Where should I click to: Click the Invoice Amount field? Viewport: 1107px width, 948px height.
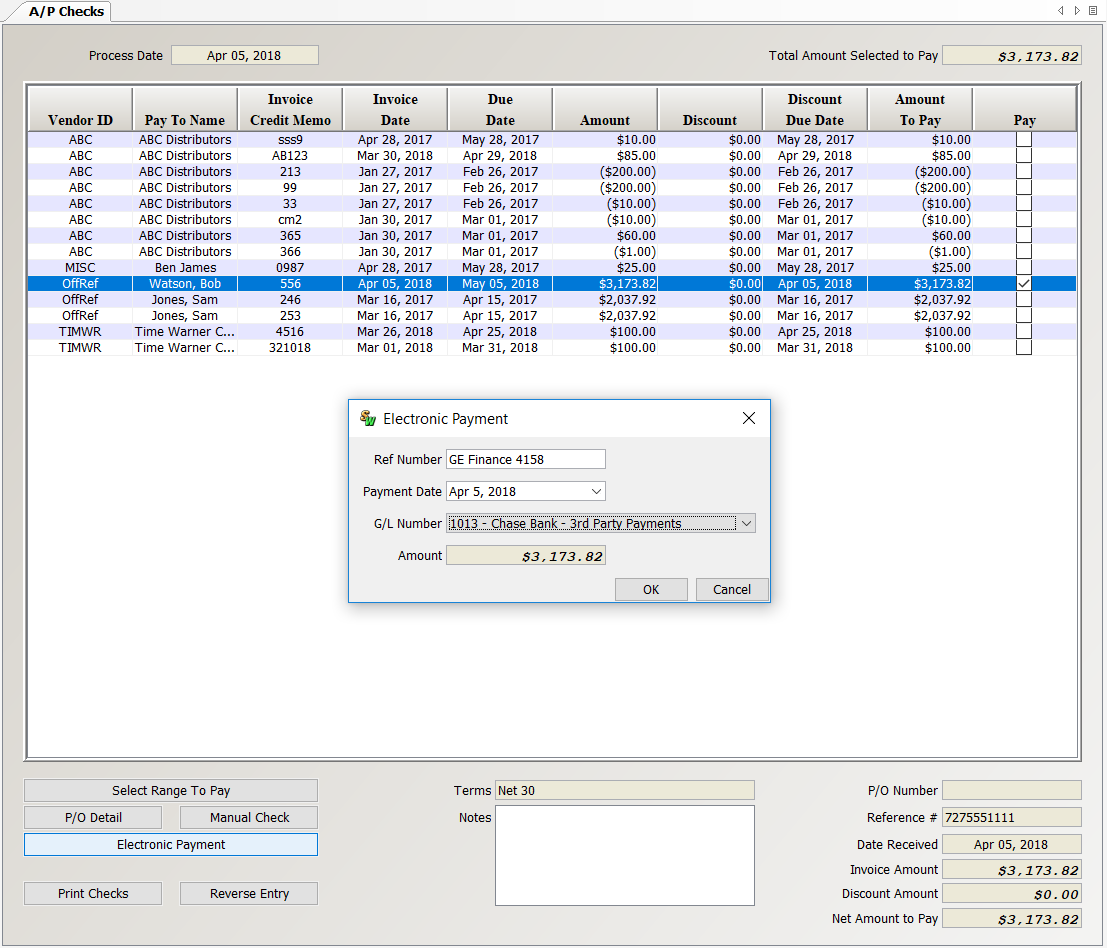coord(1012,870)
